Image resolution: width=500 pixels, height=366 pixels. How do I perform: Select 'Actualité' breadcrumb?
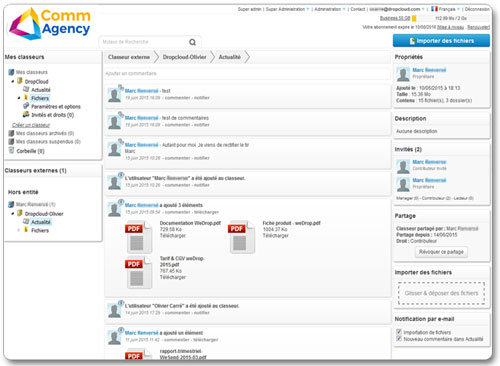point(229,57)
